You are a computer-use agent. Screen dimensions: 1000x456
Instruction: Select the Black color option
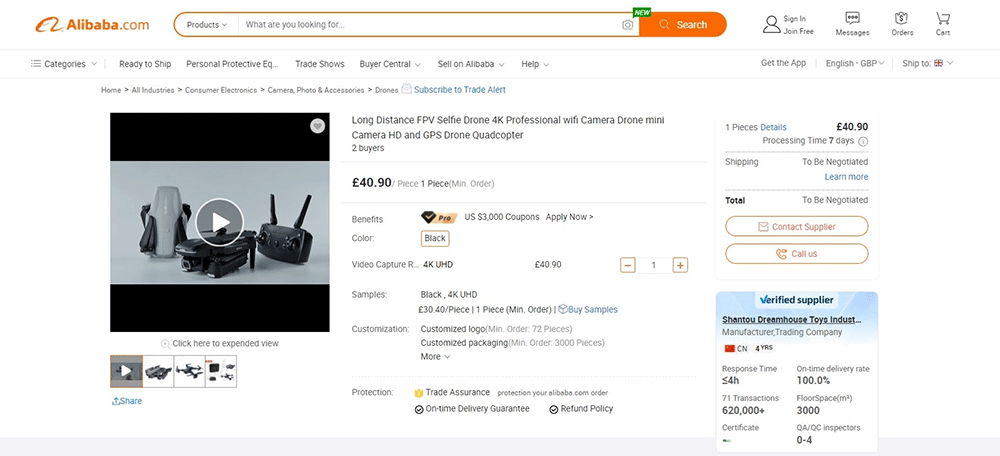coord(435,239)
